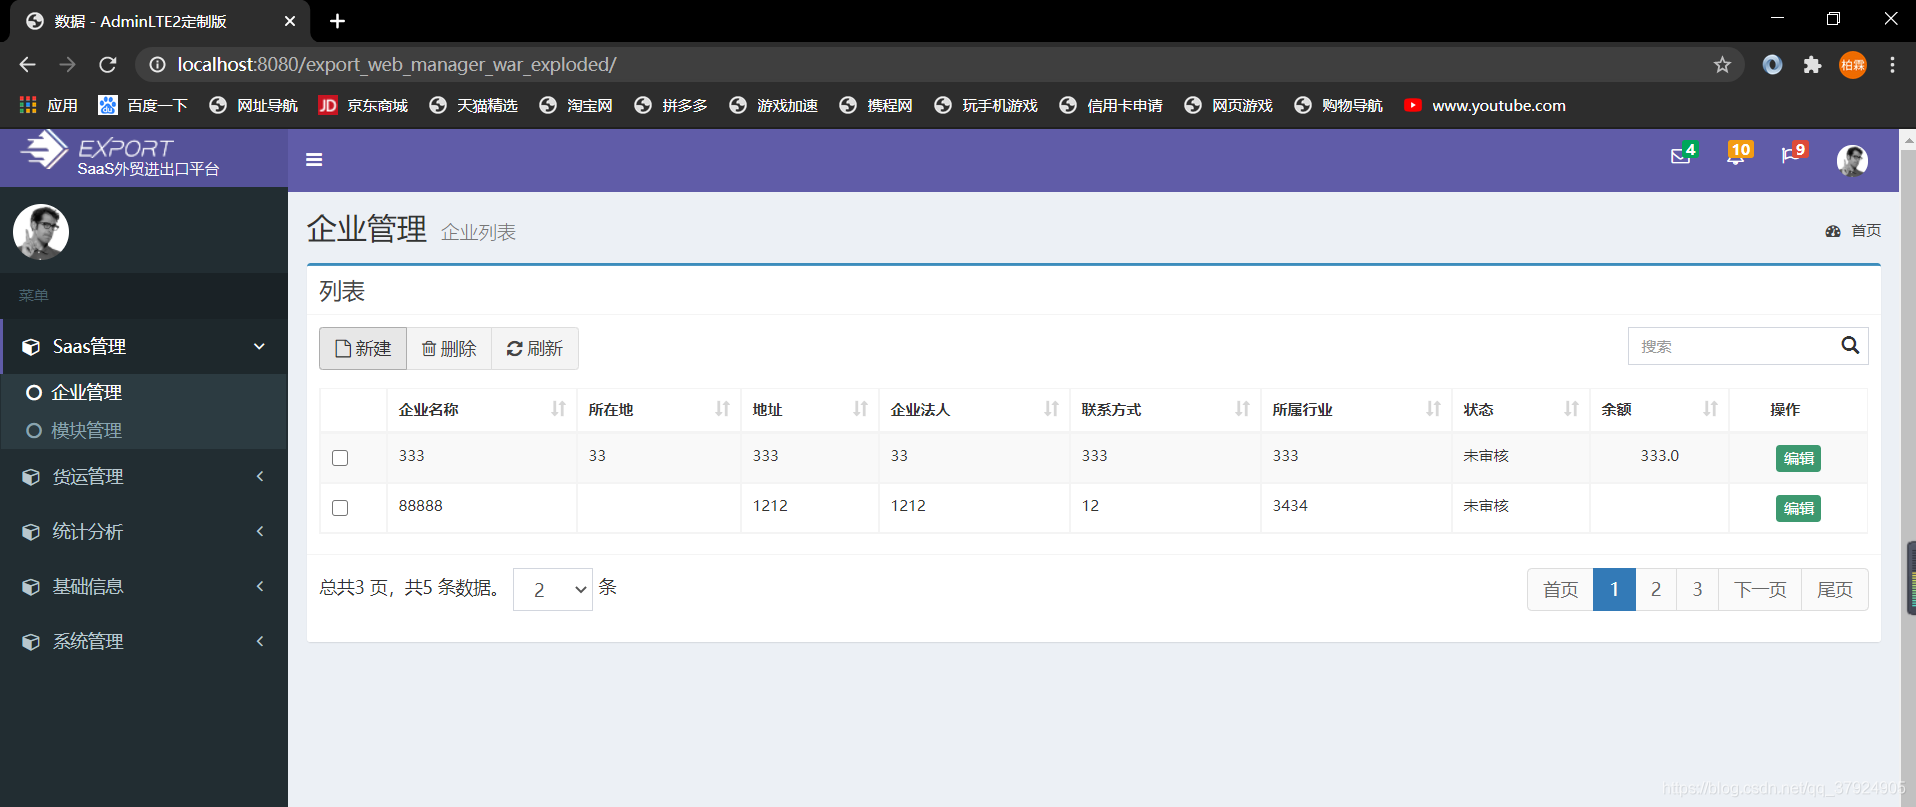Image resolution: width=1916 pixels, height=807 pixels.
Task: Select current page 1 in pagination
Action: (1614, 589)
